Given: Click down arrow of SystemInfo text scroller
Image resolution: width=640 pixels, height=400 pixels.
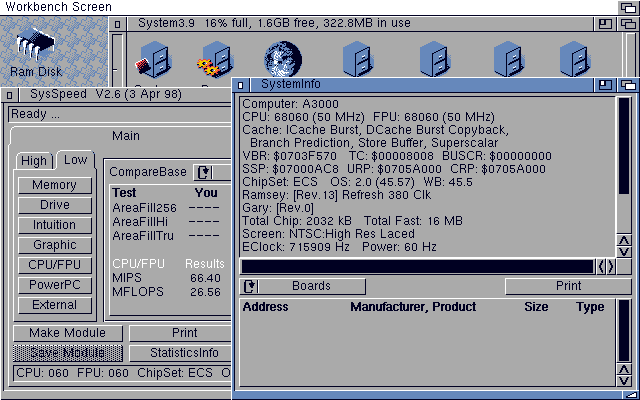Looking at the screenshot, I should pyautogui.click(x=624, y=251).
